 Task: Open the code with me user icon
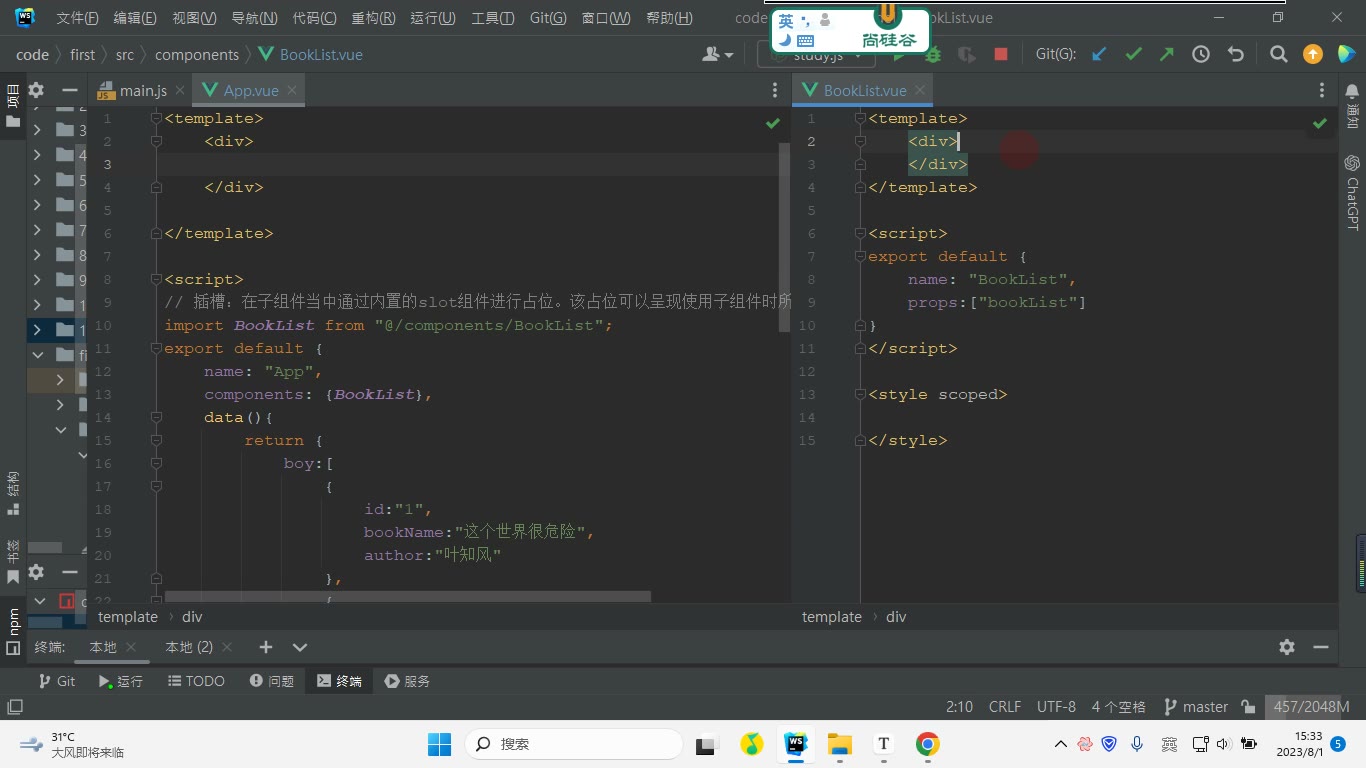[717, 54]
